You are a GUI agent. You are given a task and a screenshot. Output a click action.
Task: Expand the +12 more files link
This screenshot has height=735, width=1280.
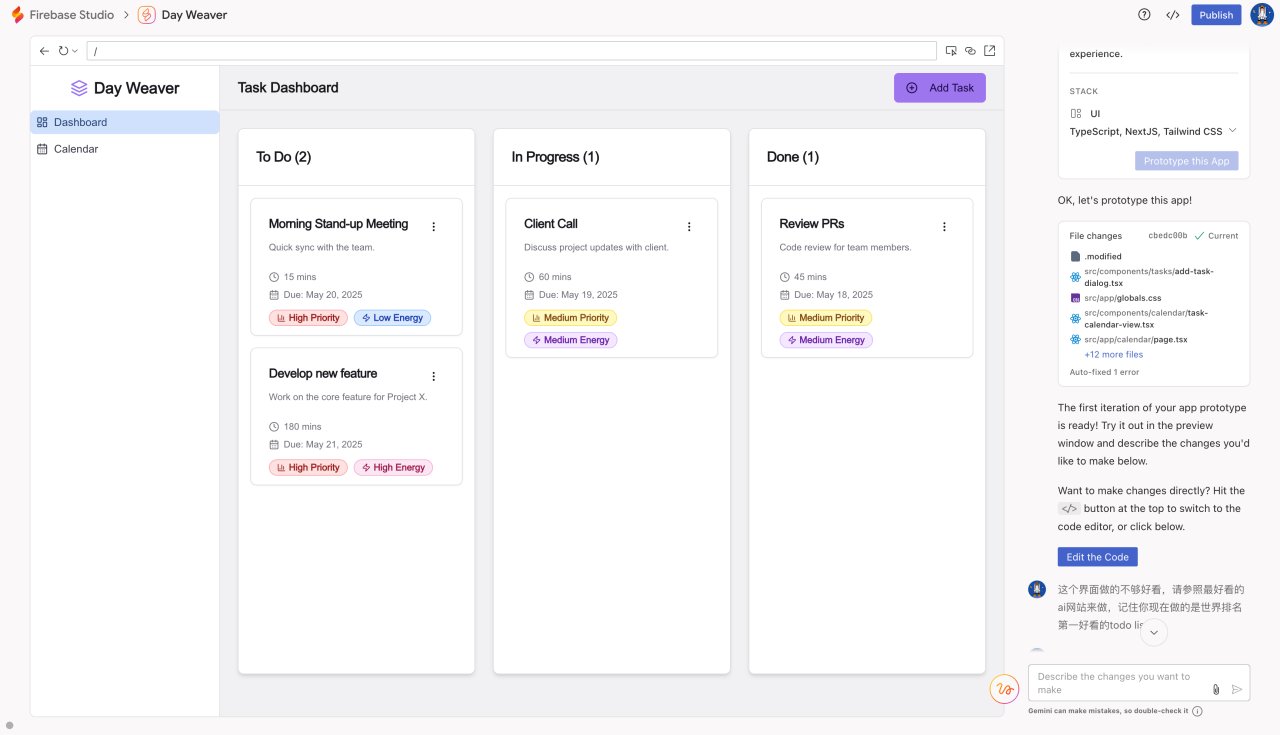1113,355
